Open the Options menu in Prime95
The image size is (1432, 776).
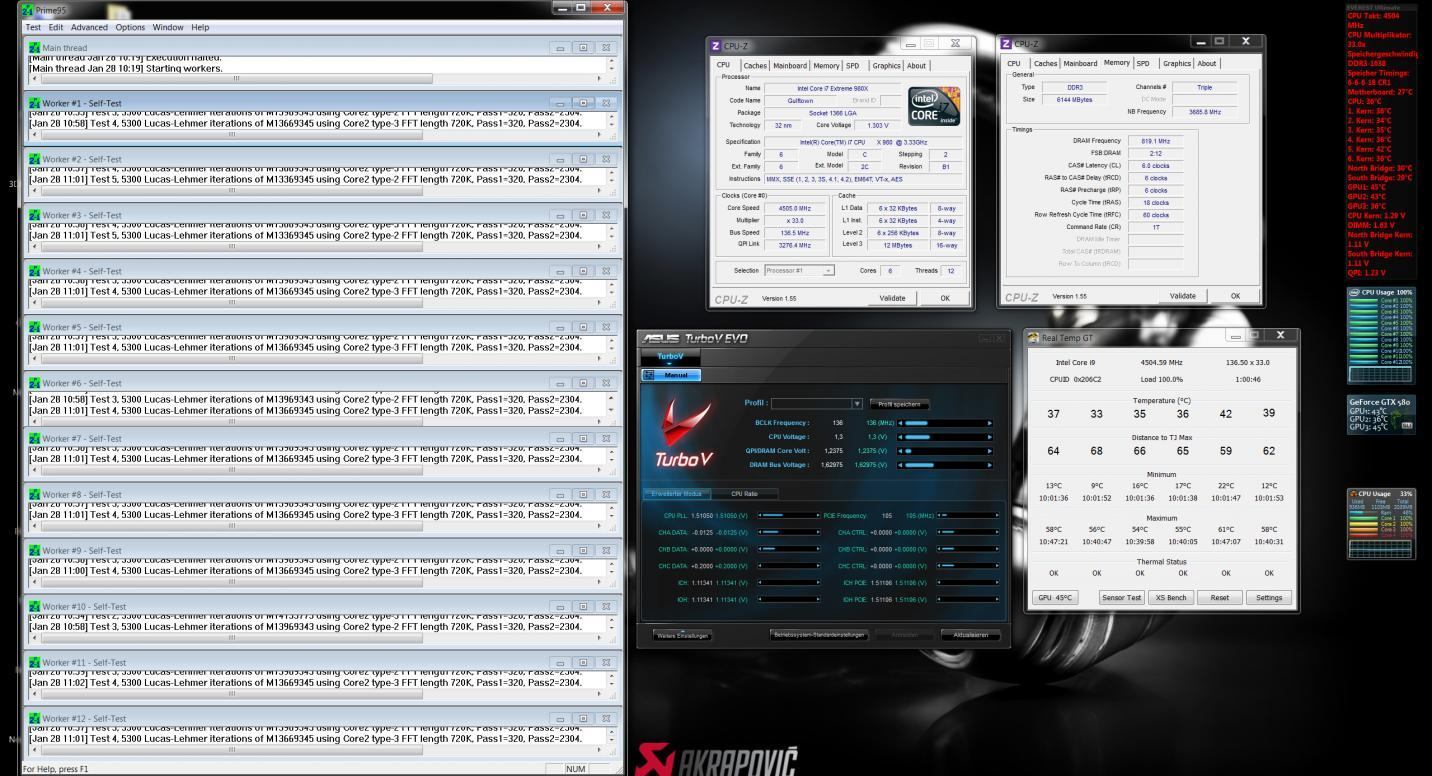pos(130,27)
